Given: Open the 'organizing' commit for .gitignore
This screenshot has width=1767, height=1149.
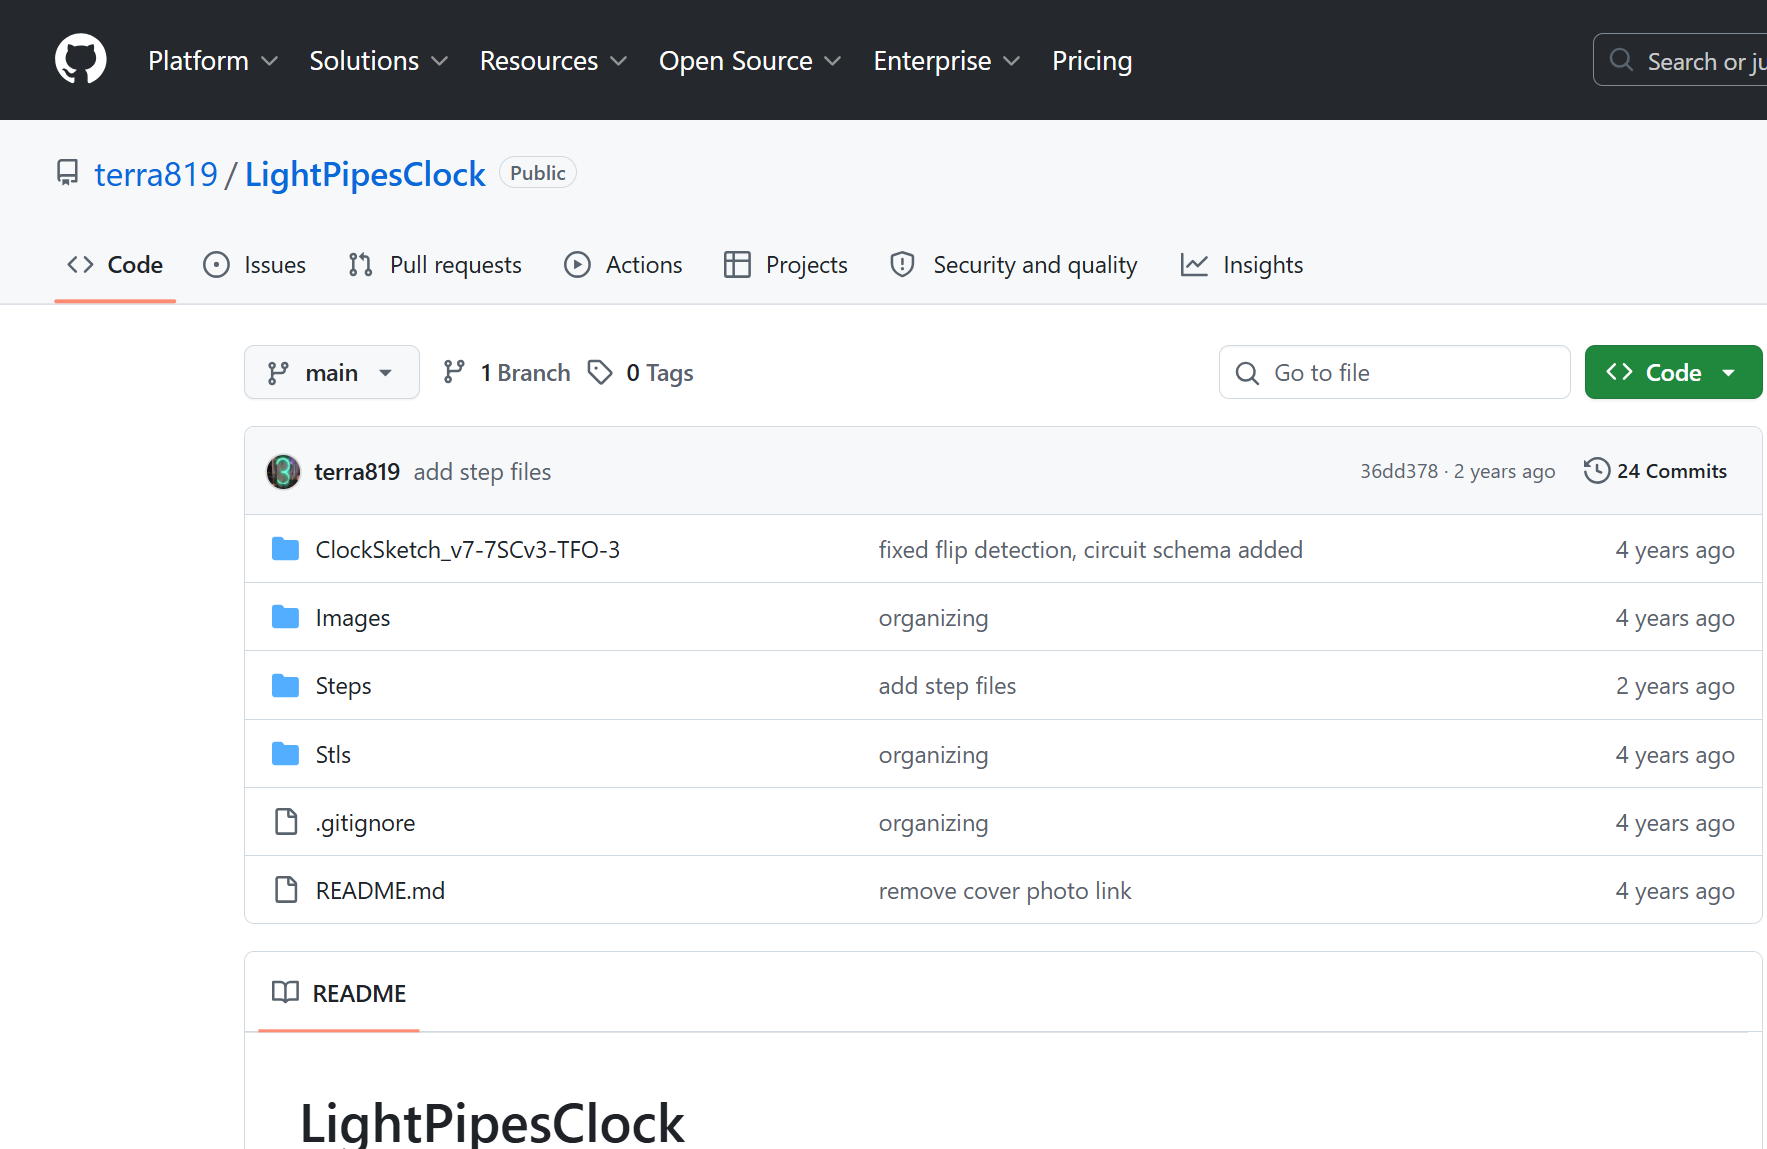Looking at the screenshot, I should [x=933, y=823].
